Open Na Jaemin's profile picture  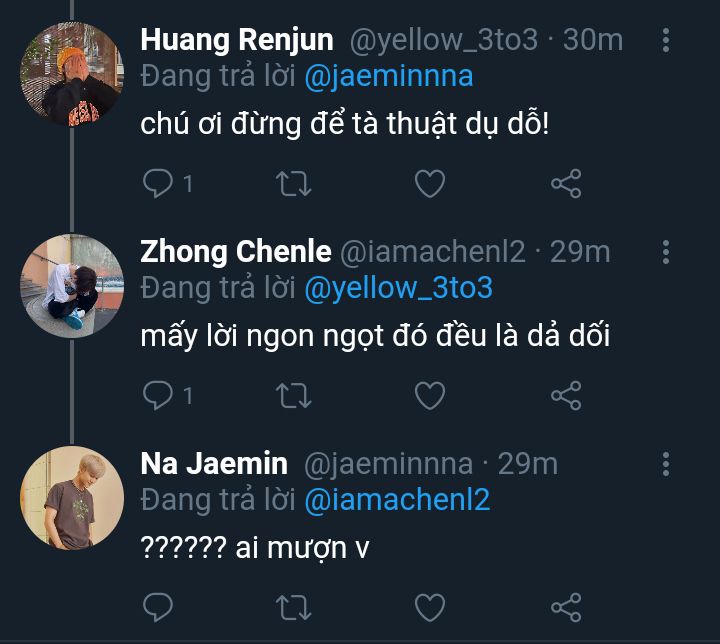pos(72,497)
